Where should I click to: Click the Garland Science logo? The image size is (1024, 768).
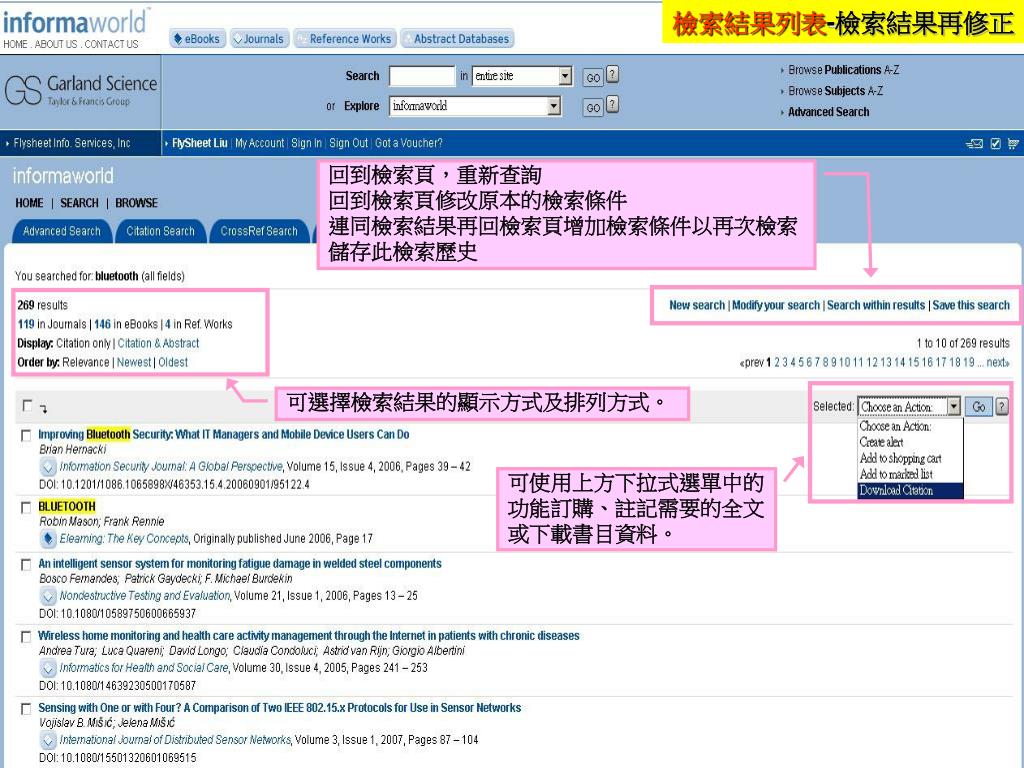coord(81,90)
